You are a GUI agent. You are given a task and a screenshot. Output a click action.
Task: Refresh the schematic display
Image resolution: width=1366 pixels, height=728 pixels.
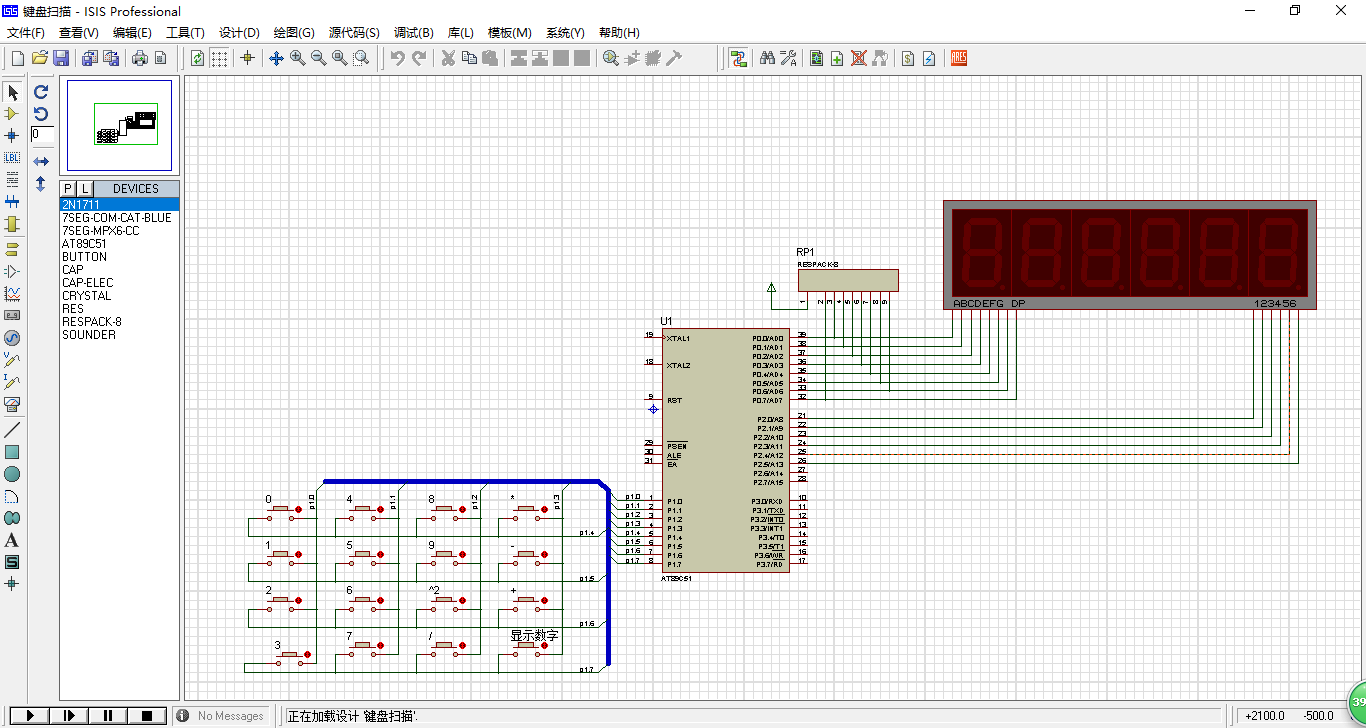(x=198, y=58)
